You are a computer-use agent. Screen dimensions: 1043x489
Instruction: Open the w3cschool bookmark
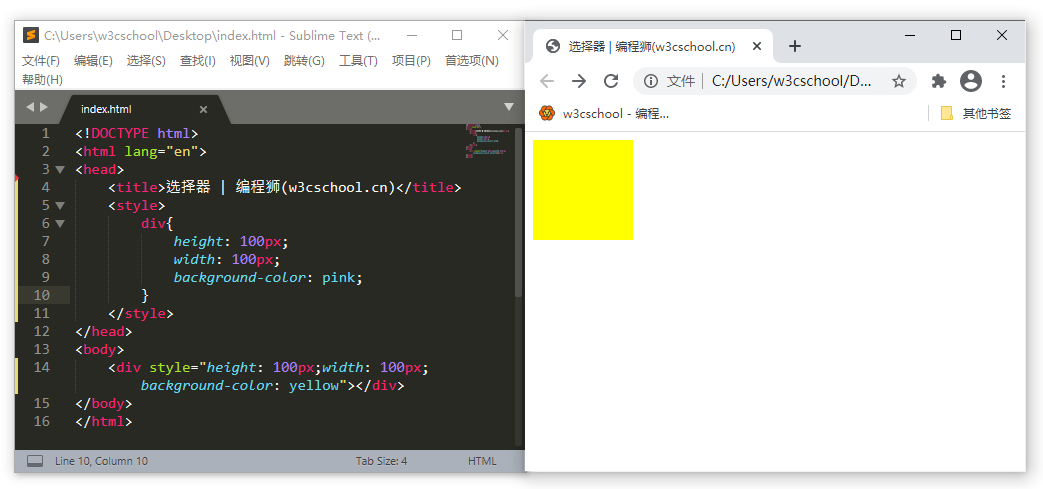click(x=605, y=113)
